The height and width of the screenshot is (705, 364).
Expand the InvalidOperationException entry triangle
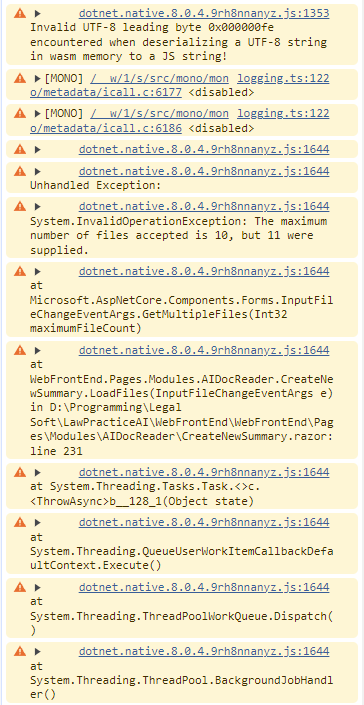(38, 207)
